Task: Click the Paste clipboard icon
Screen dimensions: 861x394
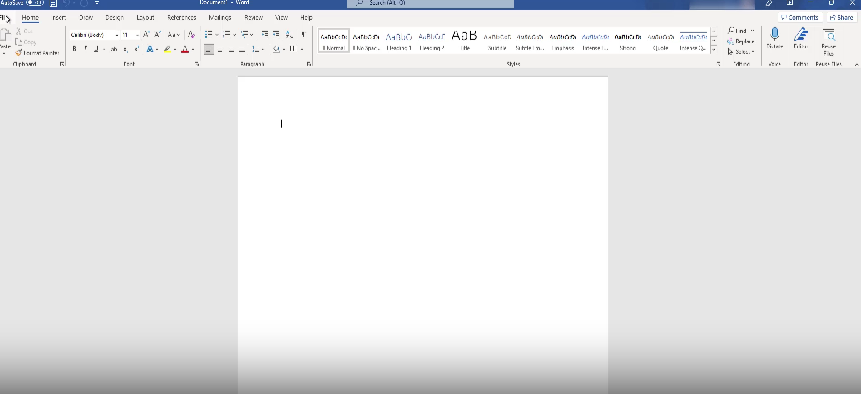Action: tap(4, 36)
